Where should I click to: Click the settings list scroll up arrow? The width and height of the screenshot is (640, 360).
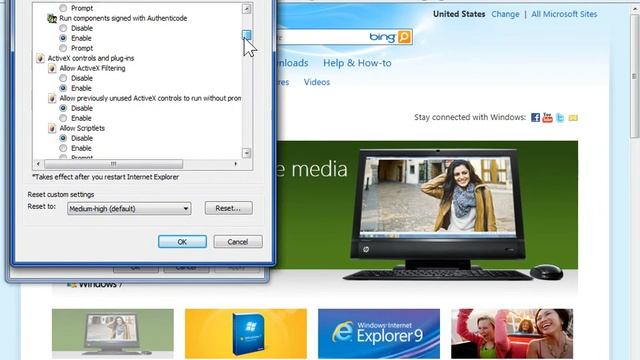point(246,8)
